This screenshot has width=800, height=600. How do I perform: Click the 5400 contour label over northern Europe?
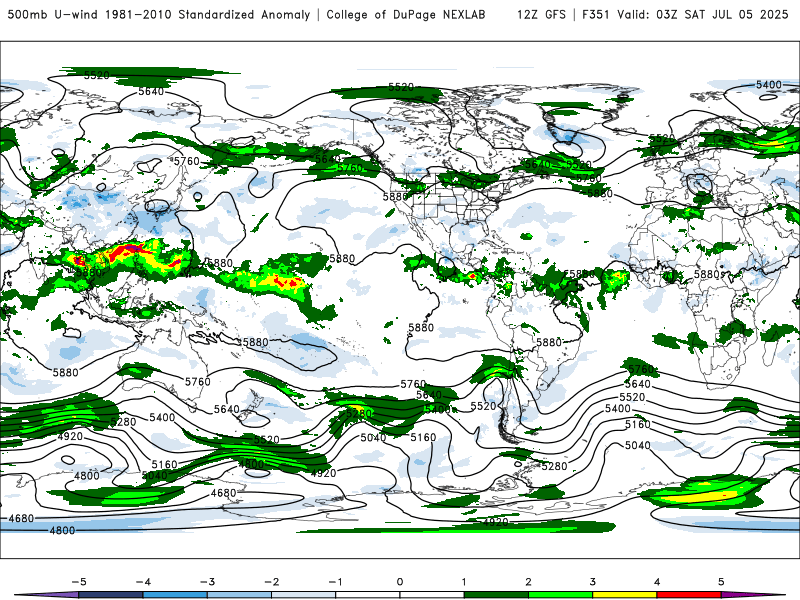point(769,85)
